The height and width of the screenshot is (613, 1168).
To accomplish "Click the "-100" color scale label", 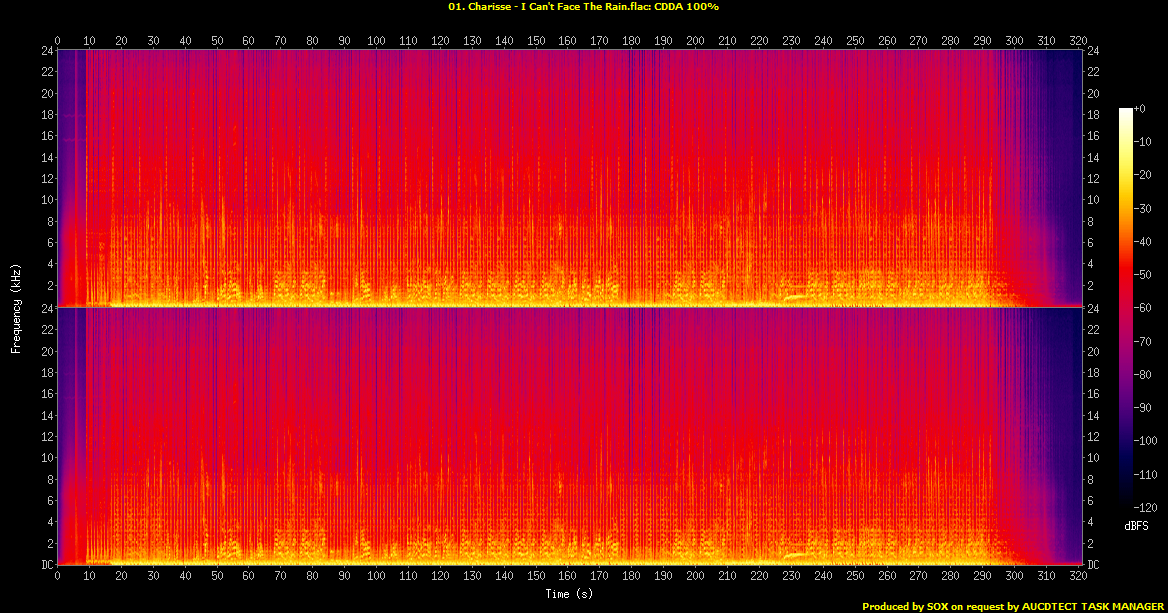I will point(1146,441).
